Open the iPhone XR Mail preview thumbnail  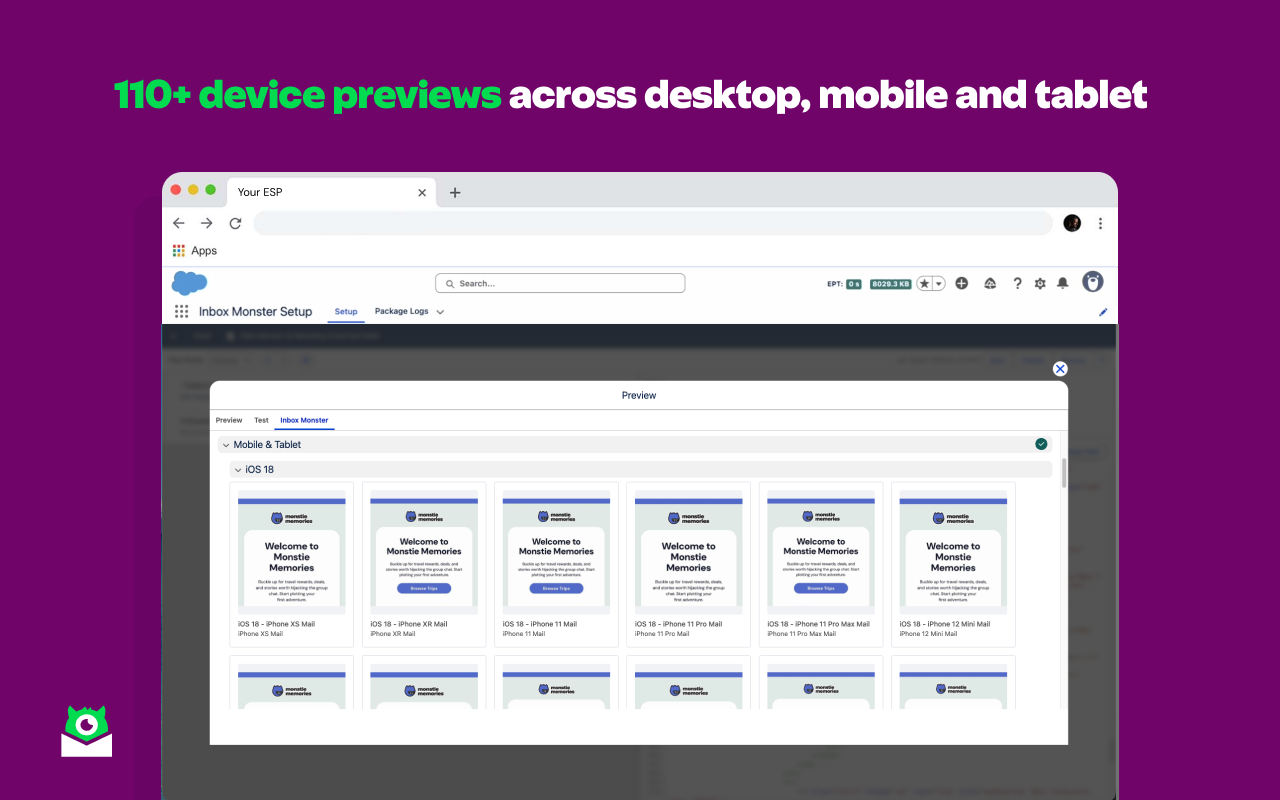click(x=424, y=554)
